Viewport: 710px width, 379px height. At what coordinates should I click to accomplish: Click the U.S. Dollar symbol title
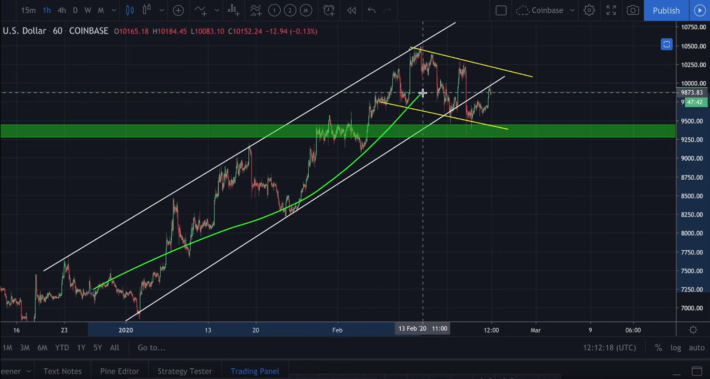(24, 31)
